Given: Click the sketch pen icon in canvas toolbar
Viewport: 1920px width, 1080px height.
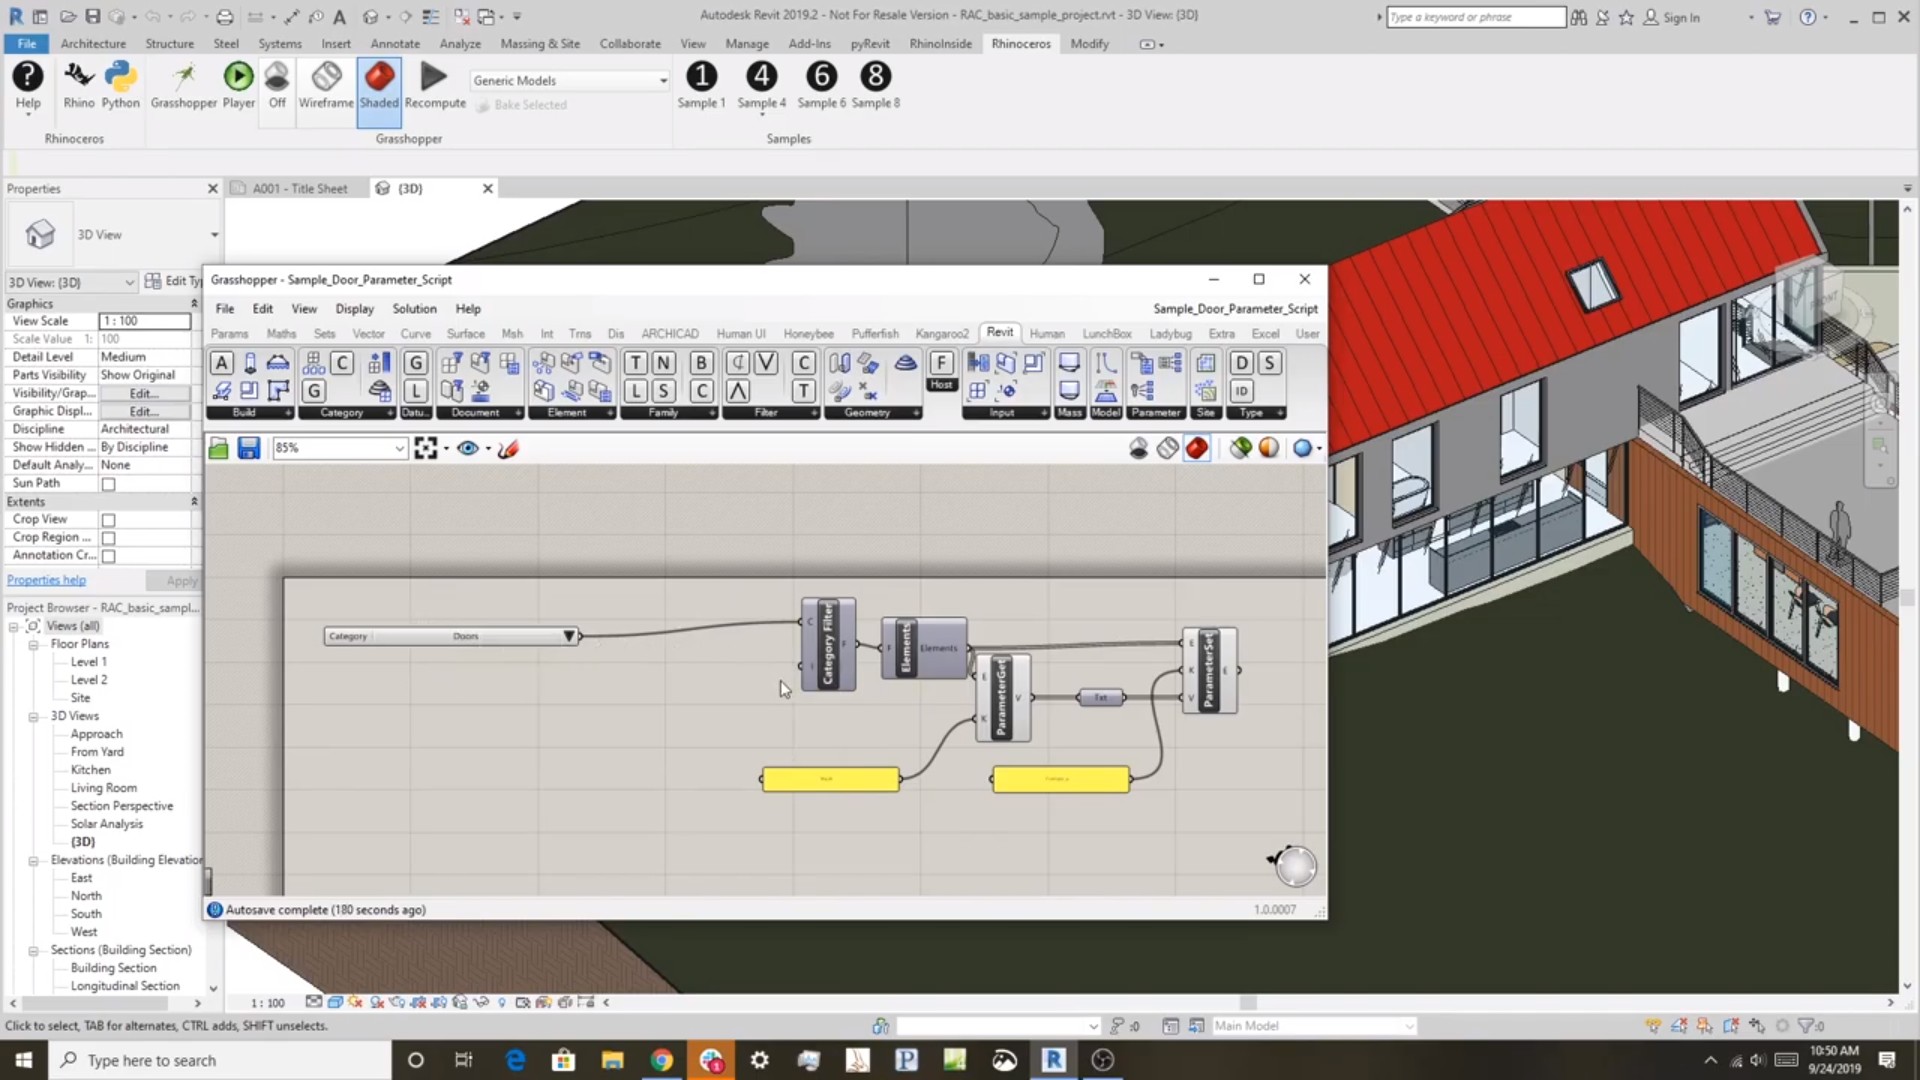Looking at the screenshot, I should click(x=508, y=449).
